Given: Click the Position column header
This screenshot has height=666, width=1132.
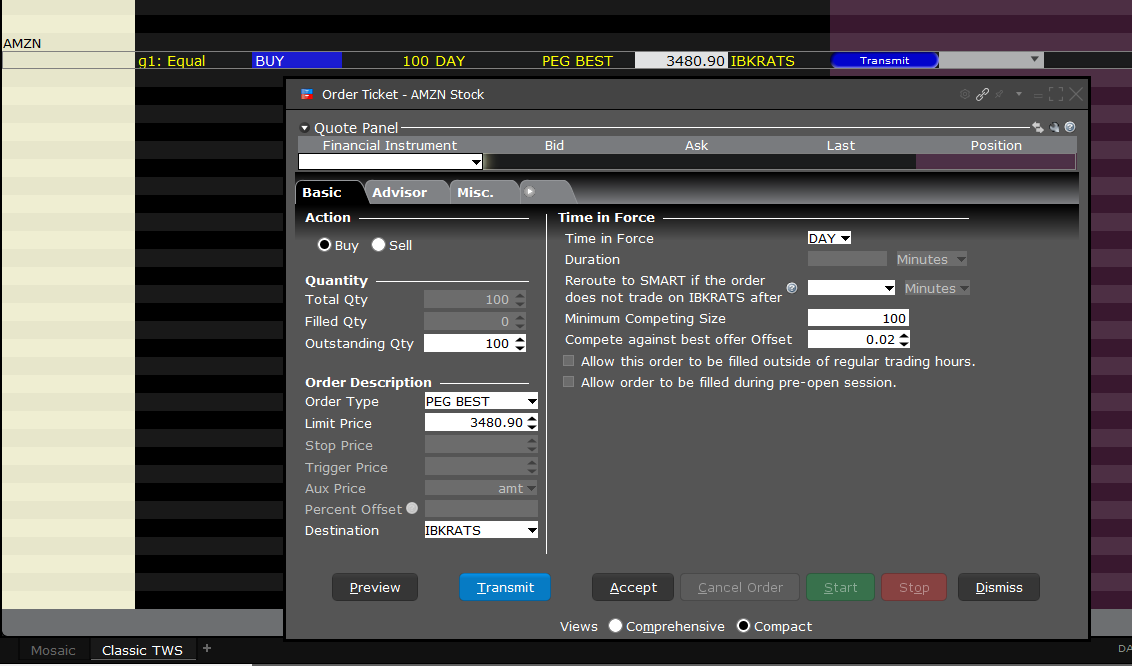Looking at the screenshot, I should (996, 146).
